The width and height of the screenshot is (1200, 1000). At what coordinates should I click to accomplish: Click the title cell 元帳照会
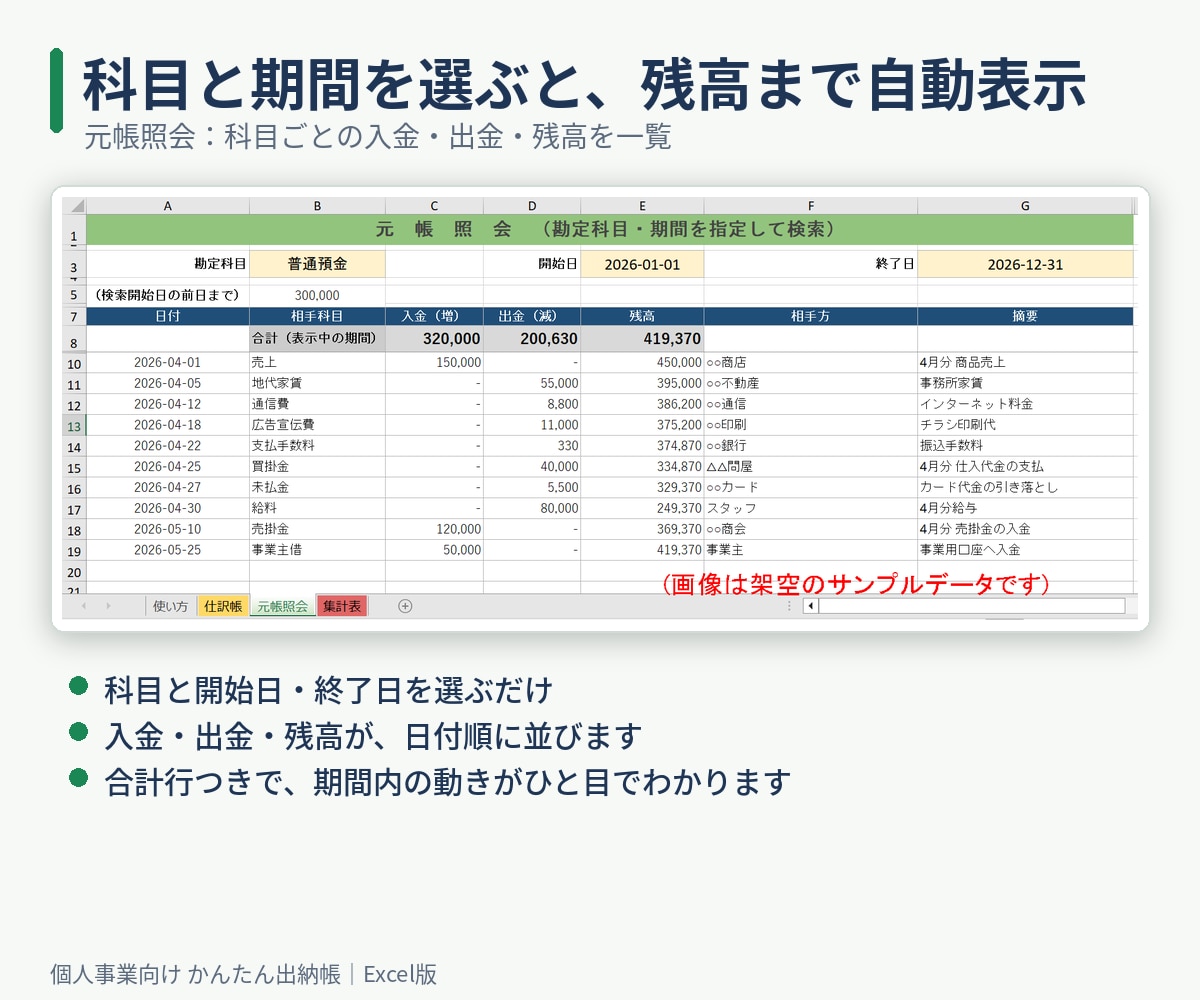[x=610, y=229]
